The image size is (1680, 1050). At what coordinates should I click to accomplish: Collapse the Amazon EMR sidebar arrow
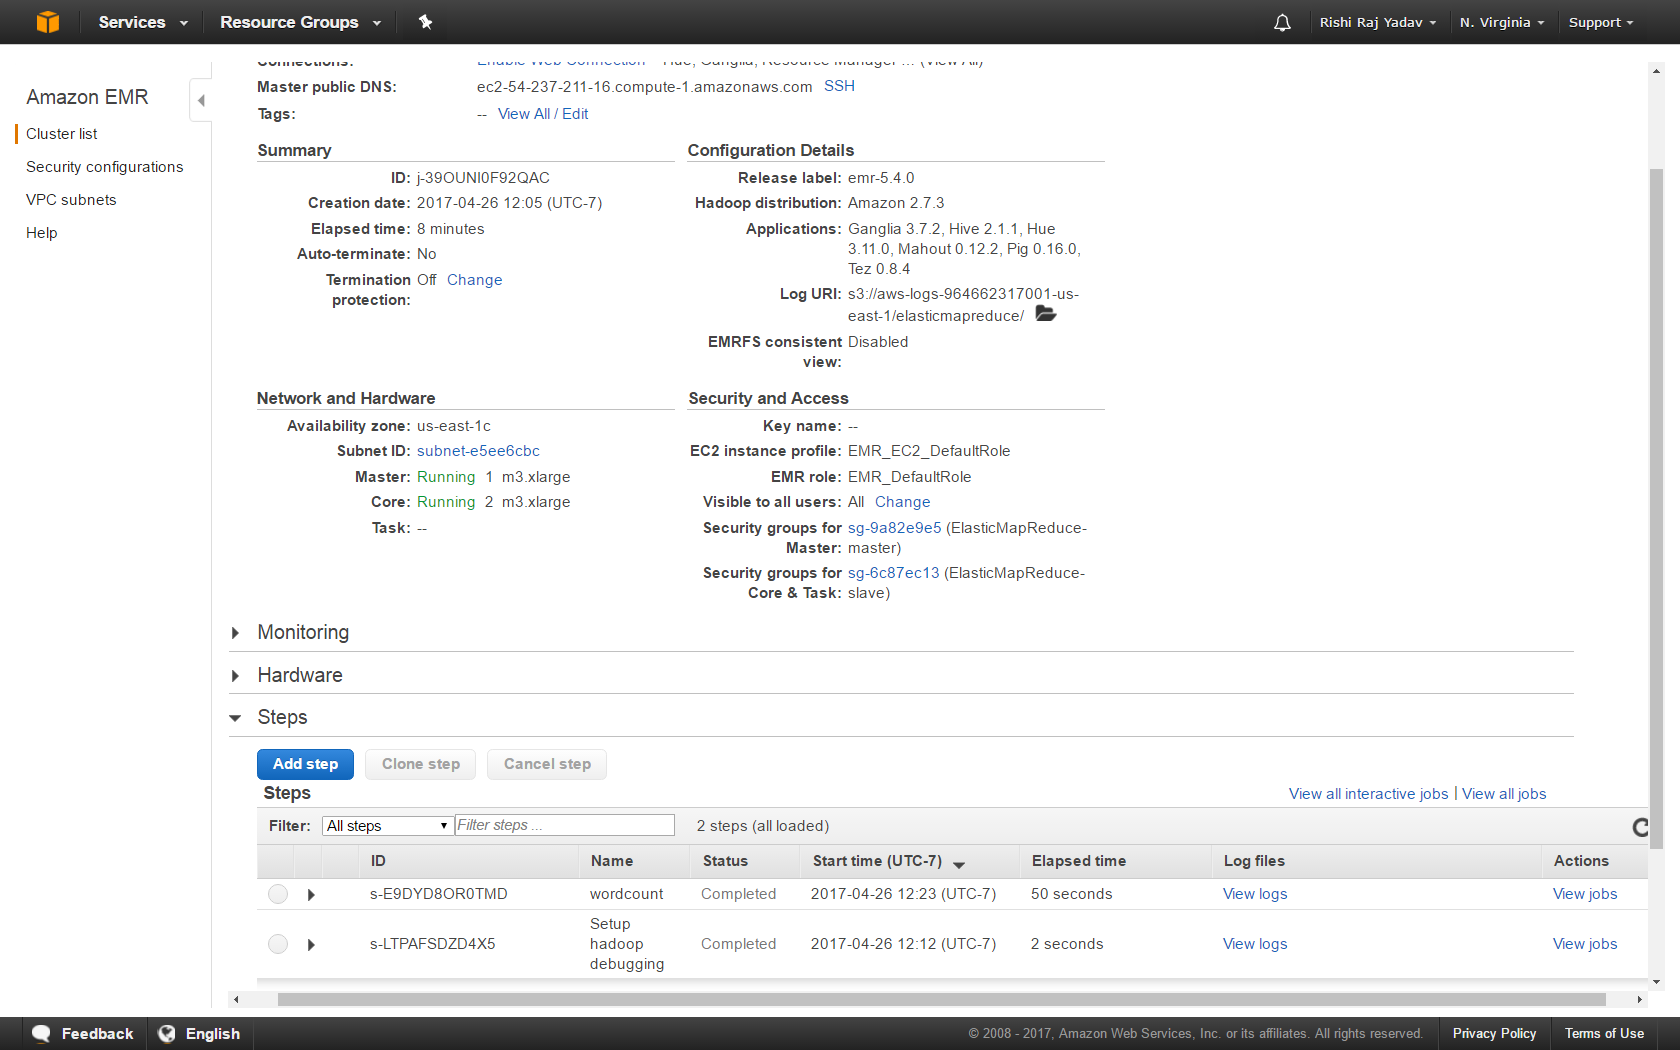(x=201, y=100)
